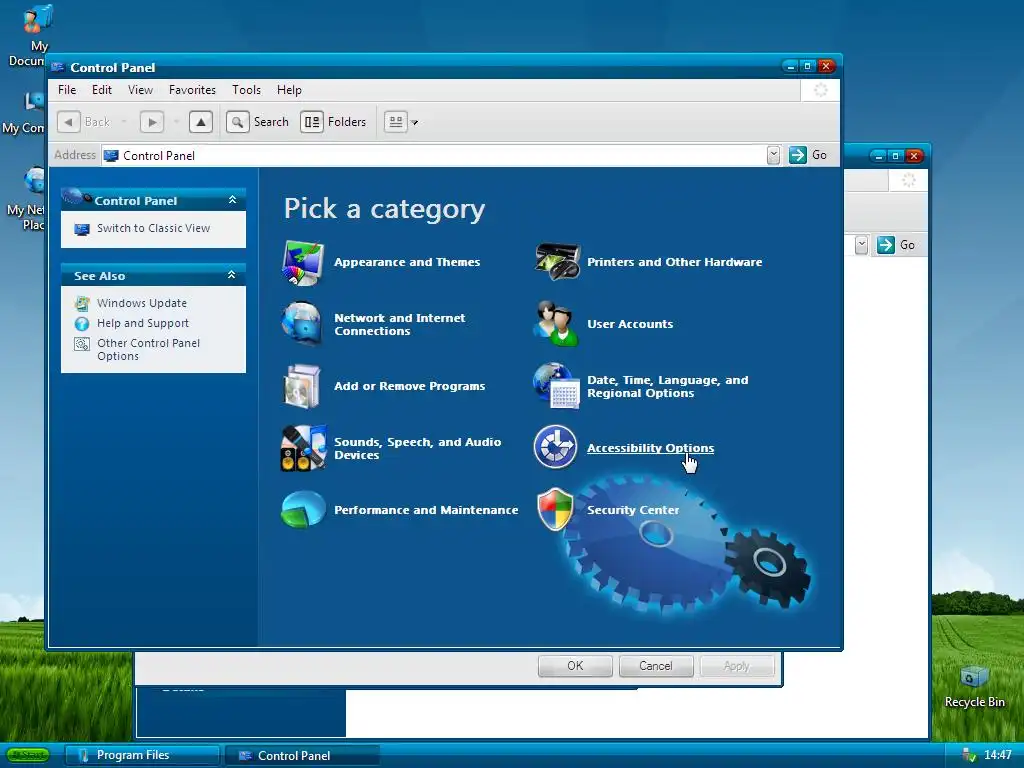Viewport: 1024px width, 768px height.
Task: Open the Accessibility Options round icon
Action: [x=555, y=447]
